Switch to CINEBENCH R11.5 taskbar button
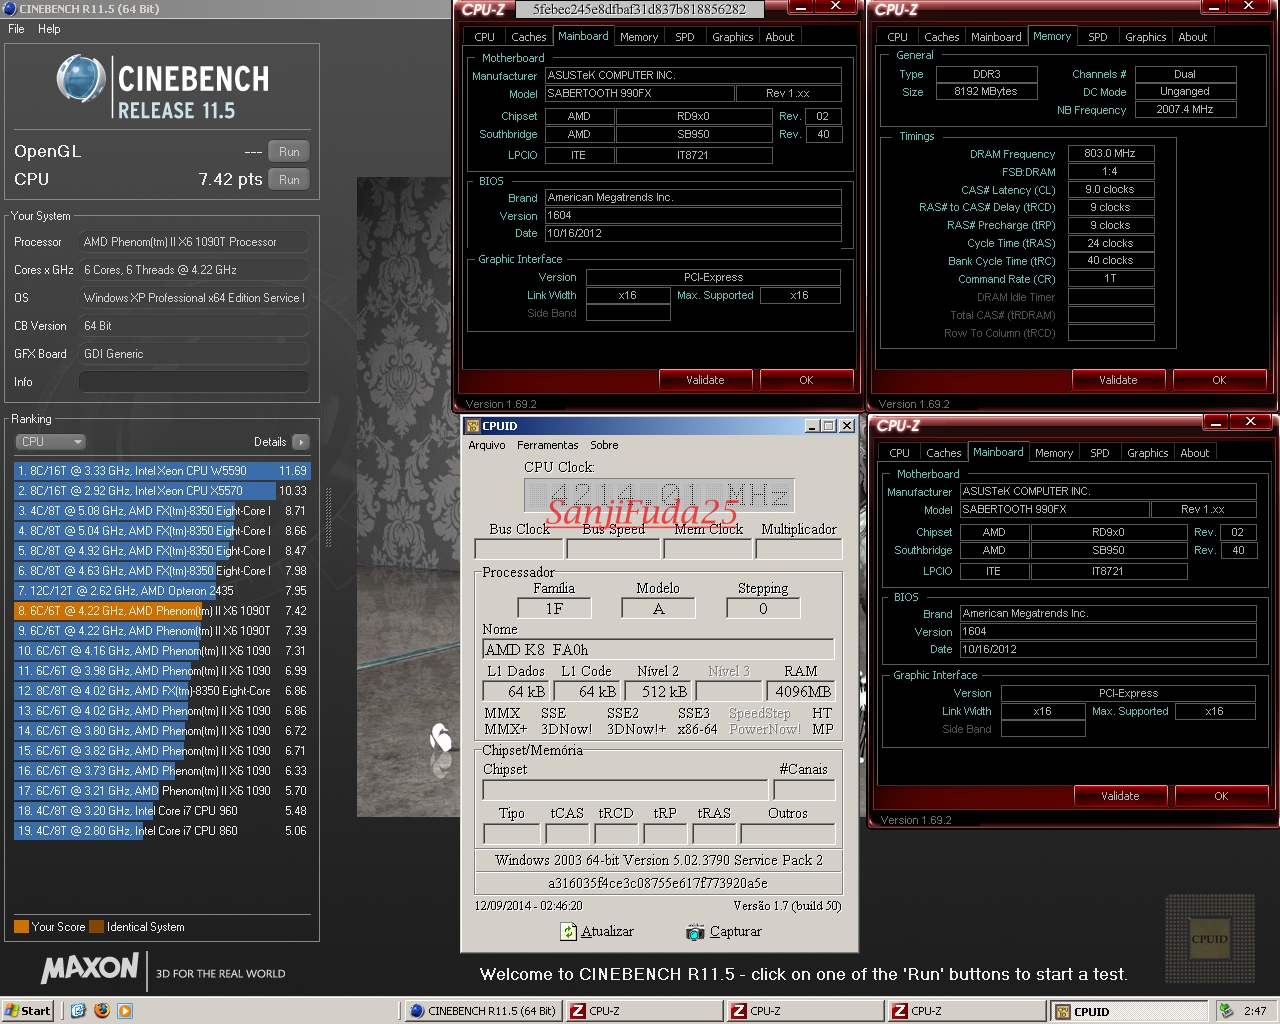 pyautogui.click(x=482, y=1011)
